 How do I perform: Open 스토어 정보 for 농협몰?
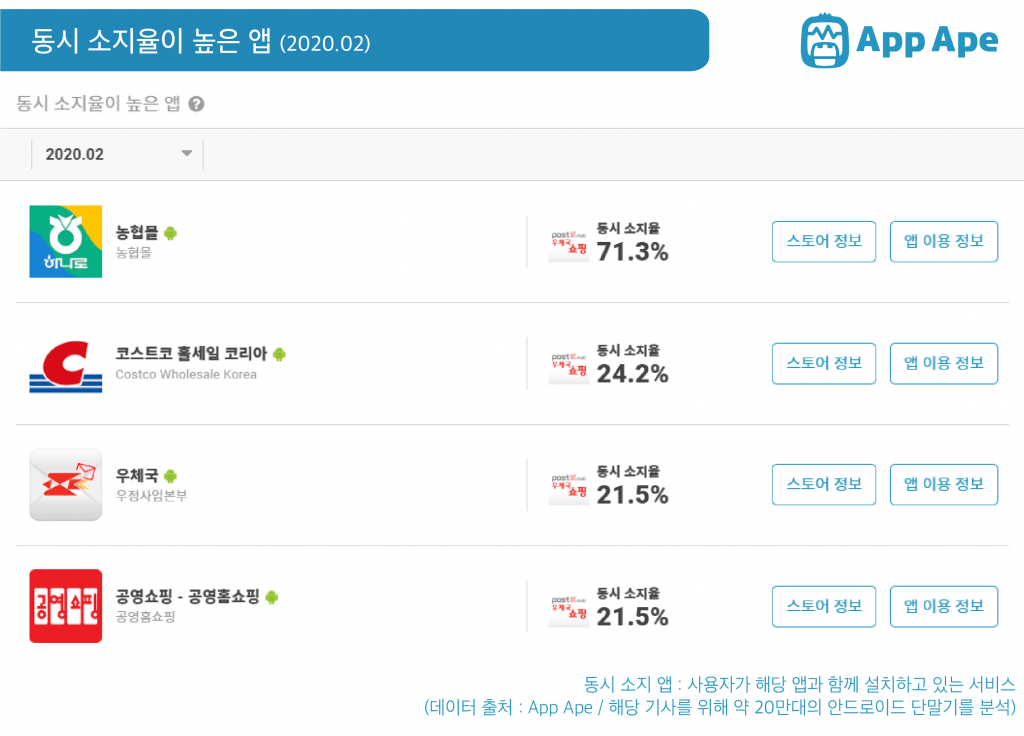824,242
